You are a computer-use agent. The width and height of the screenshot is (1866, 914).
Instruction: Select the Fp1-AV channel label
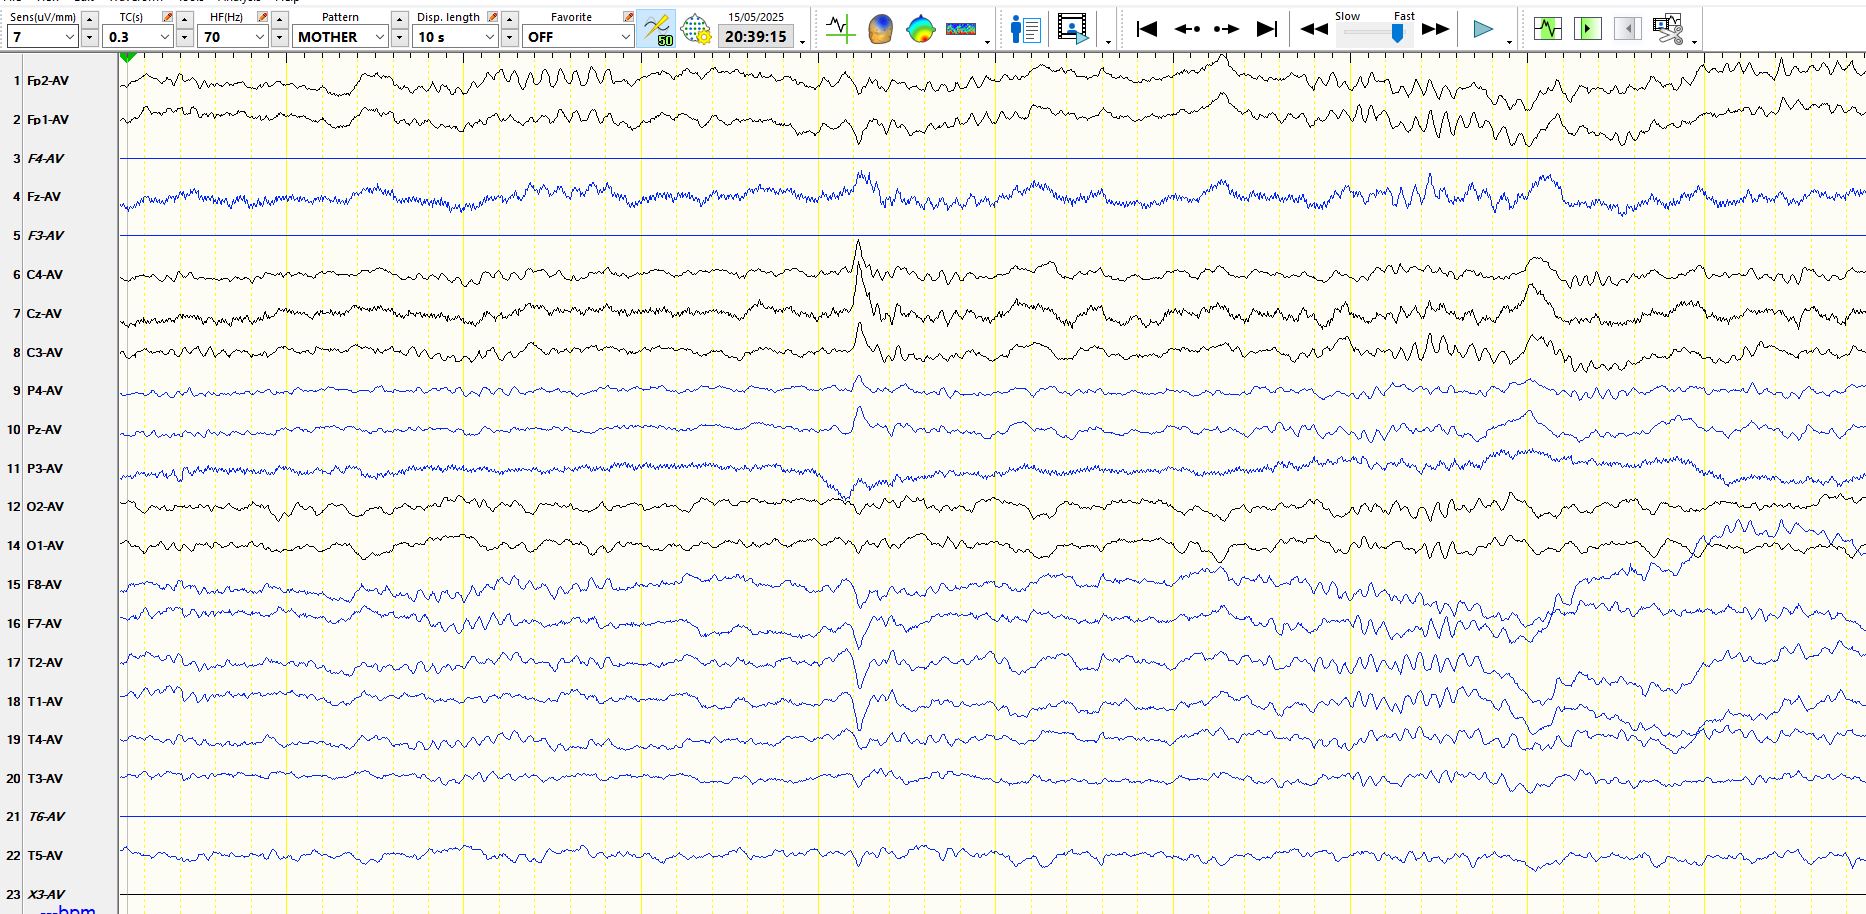point(48,120)
